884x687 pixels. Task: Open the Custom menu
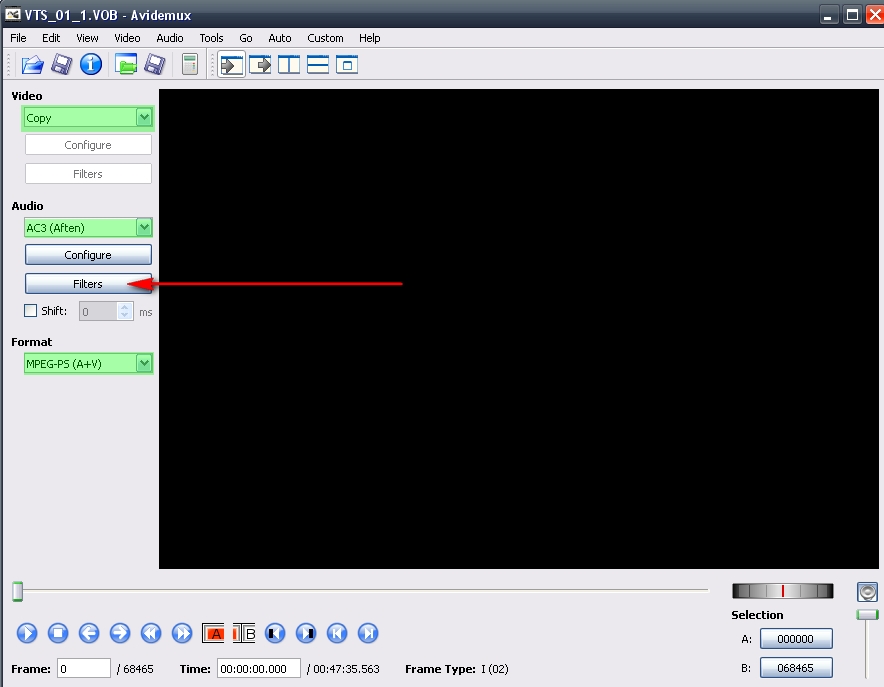point(325,38)
